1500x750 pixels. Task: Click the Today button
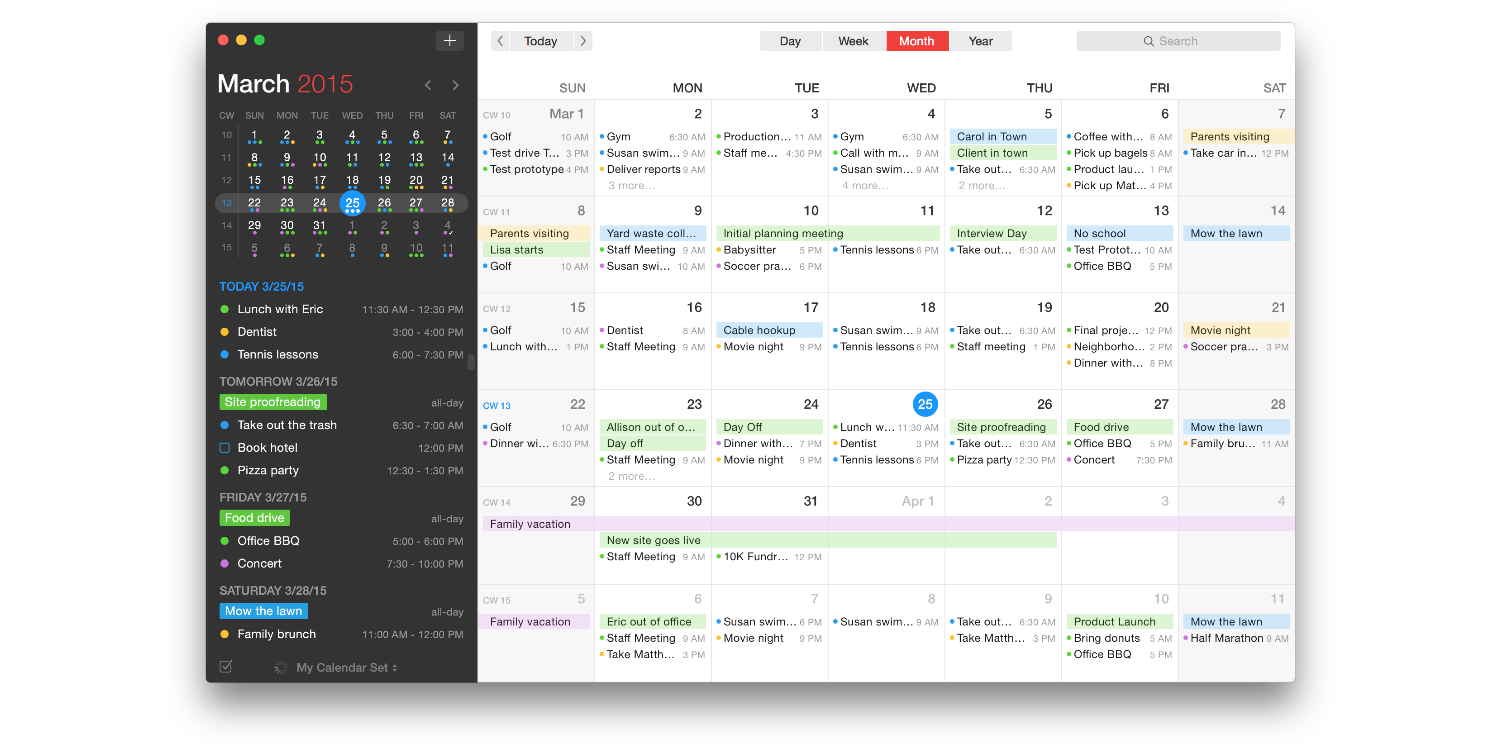540,41
